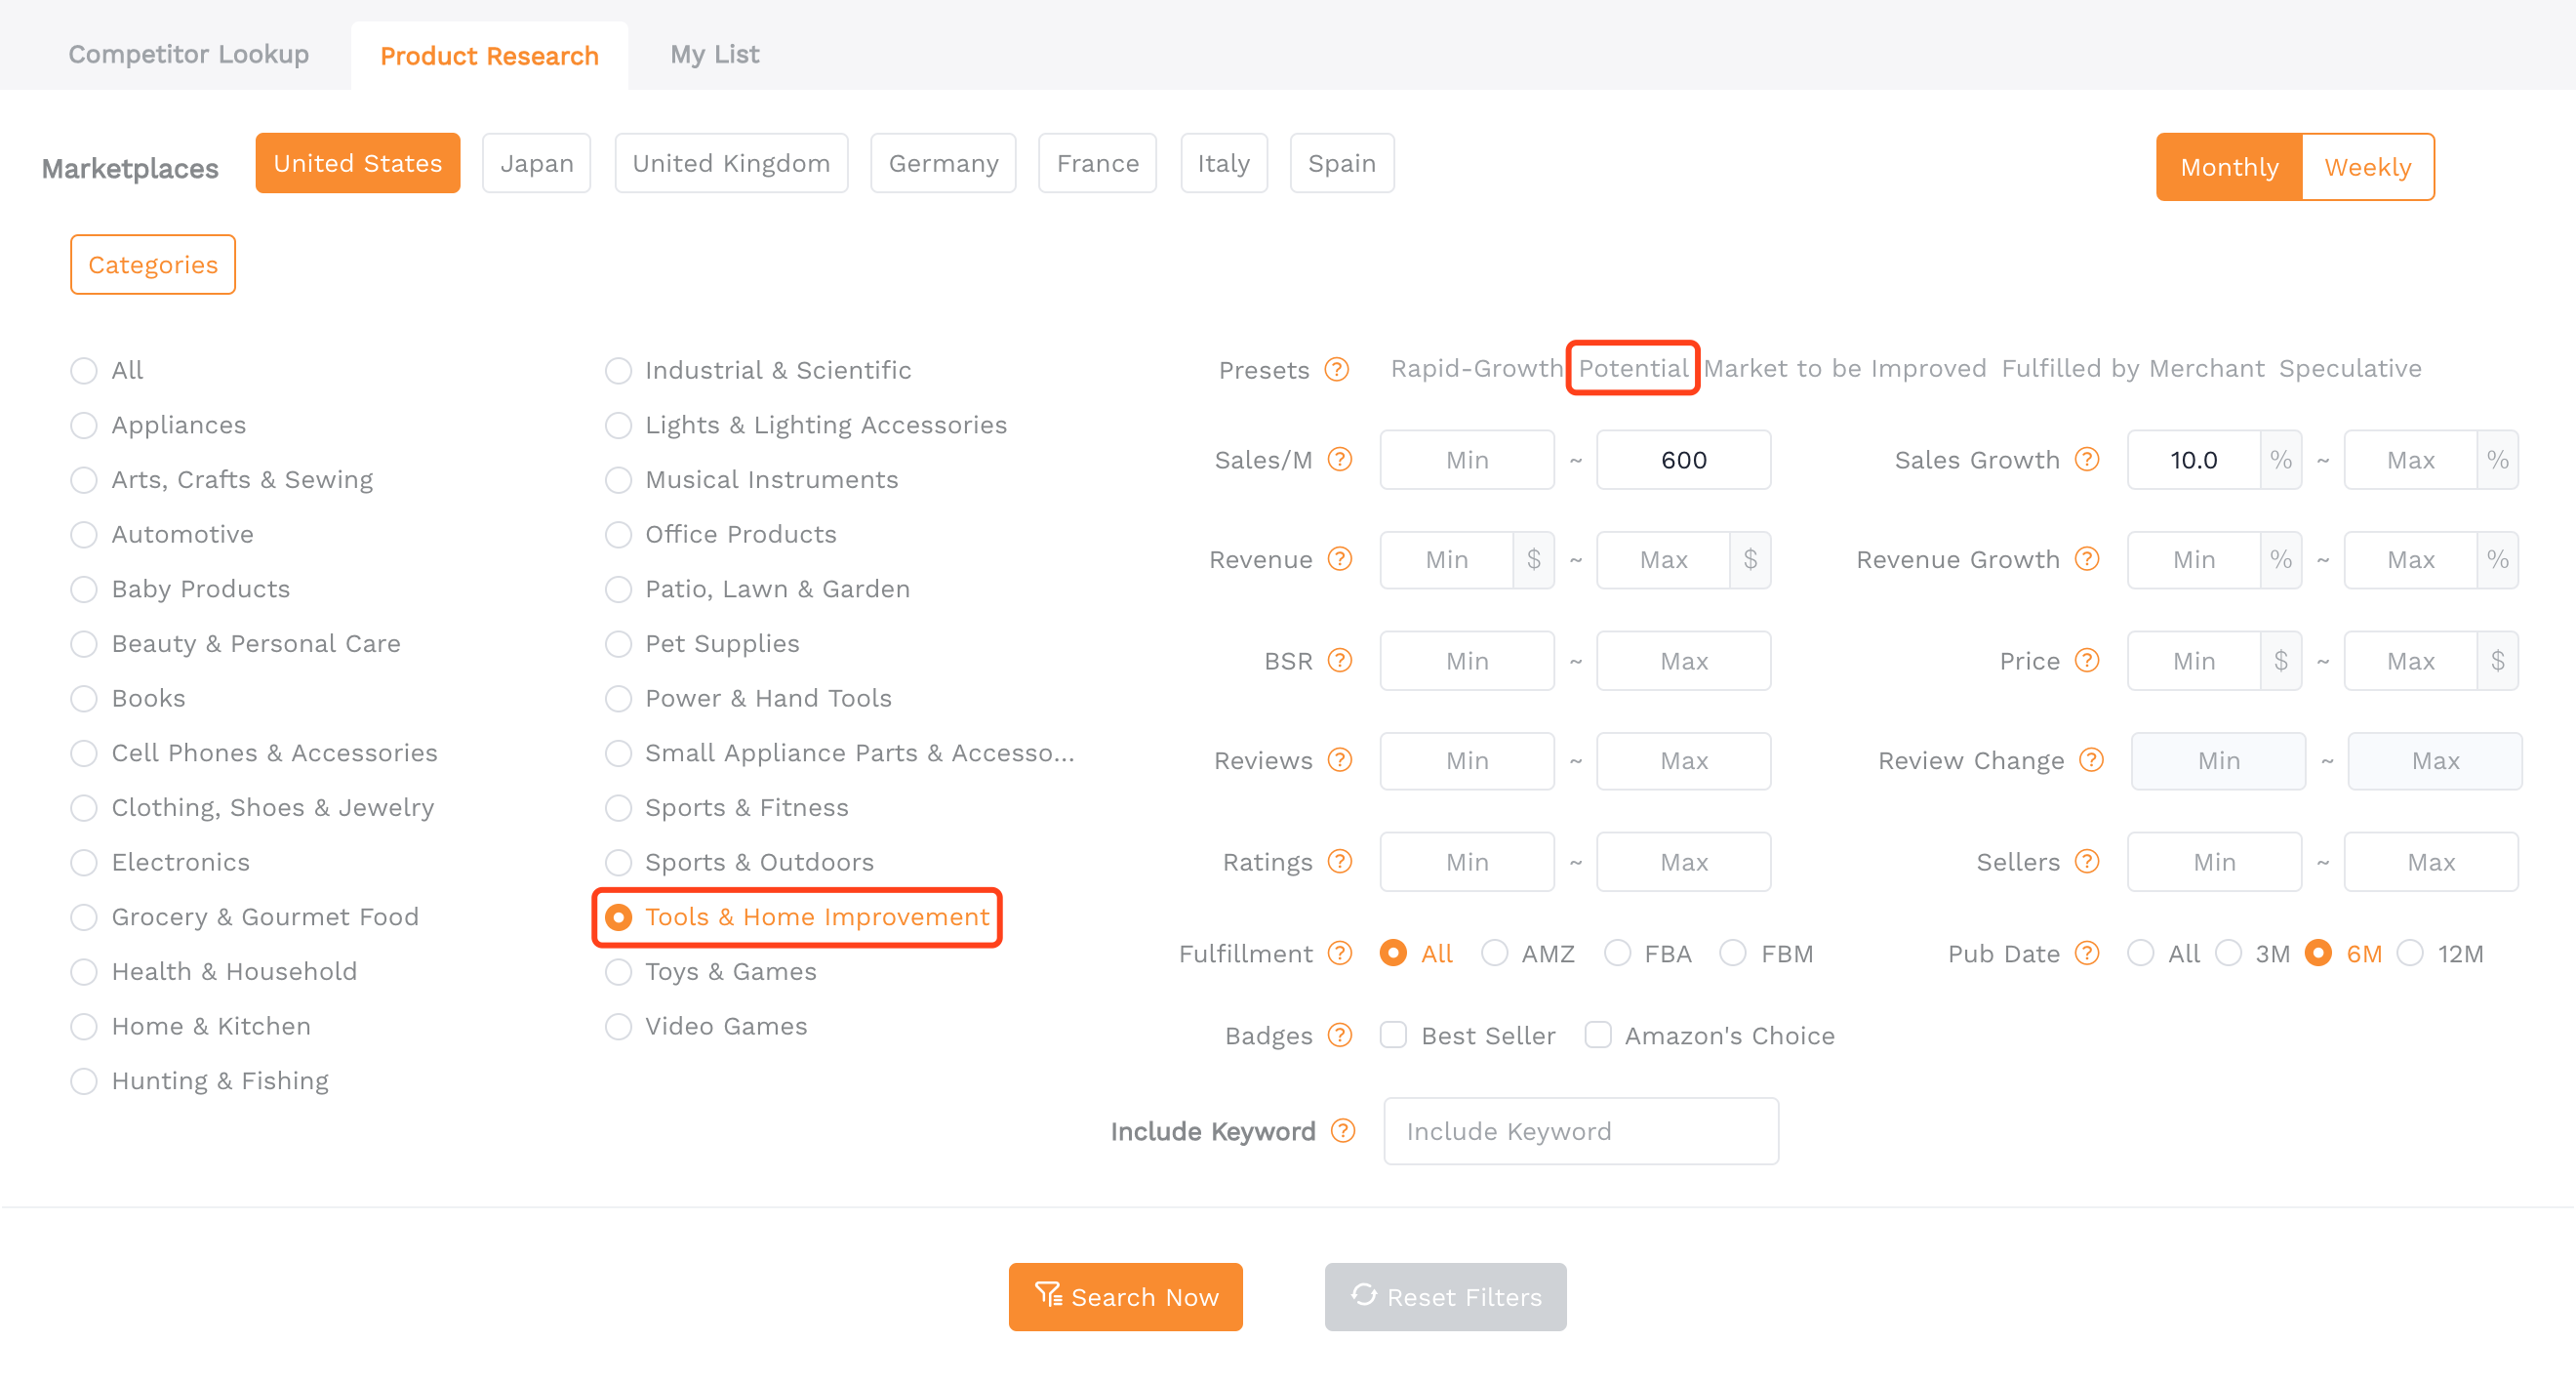The image size is (2576, 1382).
Task: Focus the BSR Max field
Action: tap(1684, 661)
